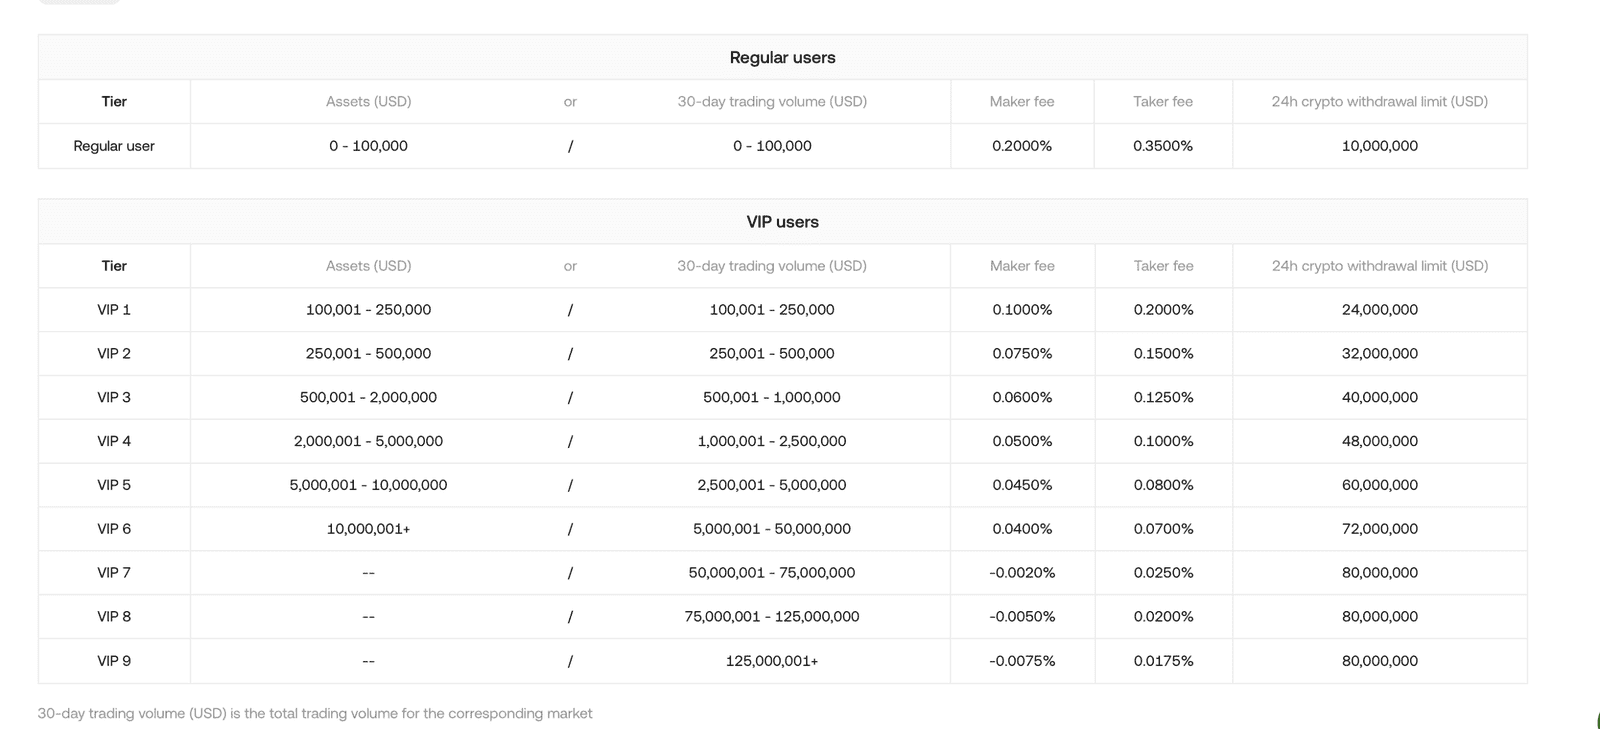Image resolution: width=1600 pixels, height=729 pixels.
Task: Click VIP 2 taker fee 0.1500%
Action: [x=1163, y=354]
